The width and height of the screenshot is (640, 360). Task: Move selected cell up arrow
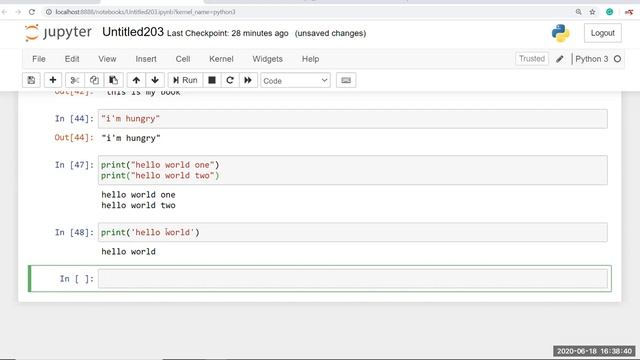136,80
